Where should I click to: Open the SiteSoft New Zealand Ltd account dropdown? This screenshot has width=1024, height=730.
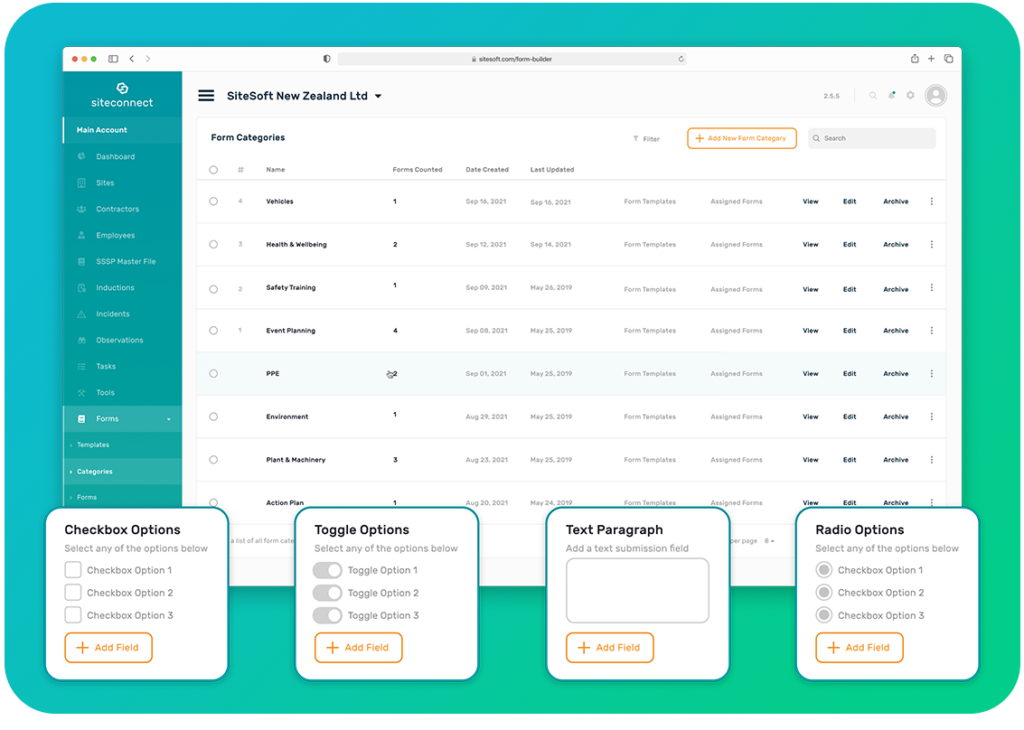[378, 96]
